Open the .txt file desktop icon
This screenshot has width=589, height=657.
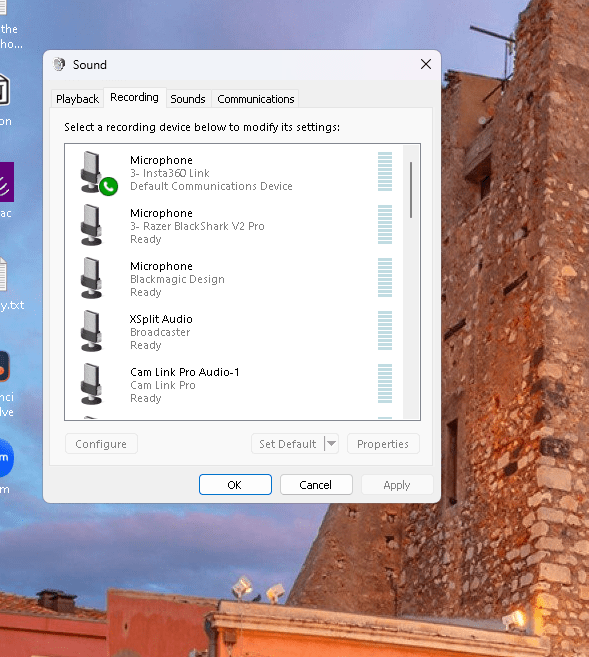[x=3, y=275]
